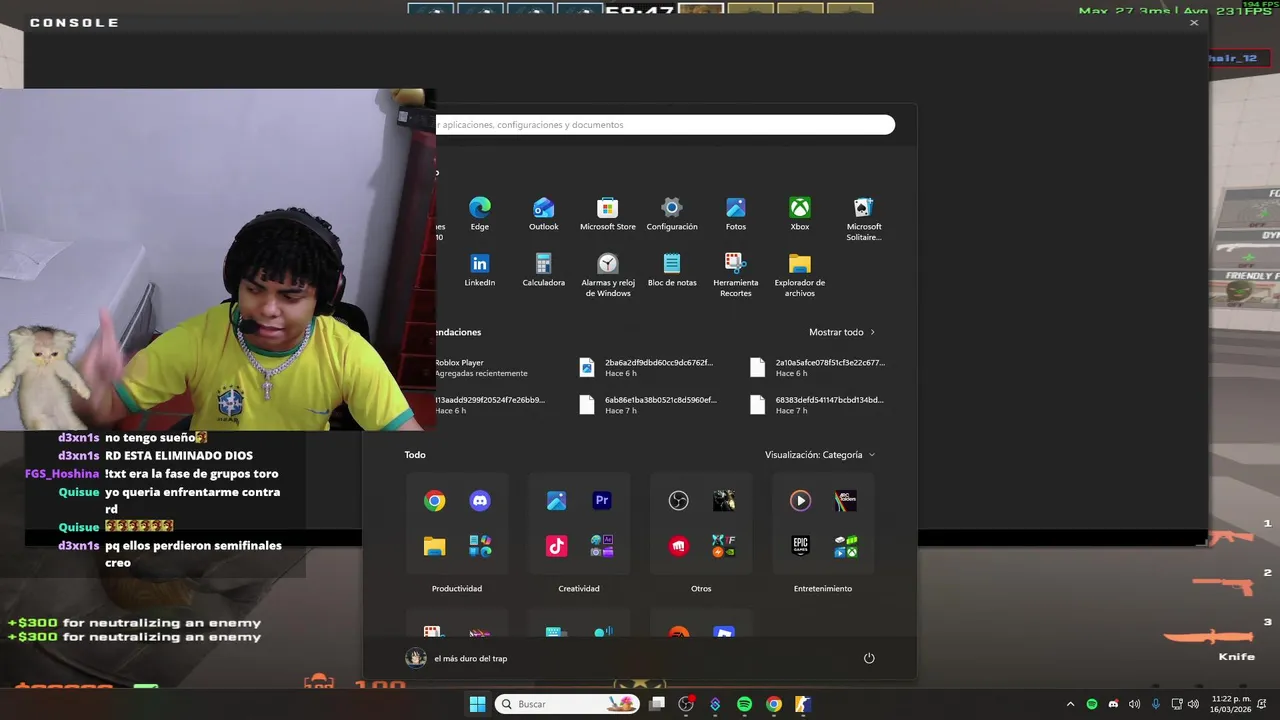Open Calculadora app
This screenshot has width=1280, height=720.
point(544,270)
